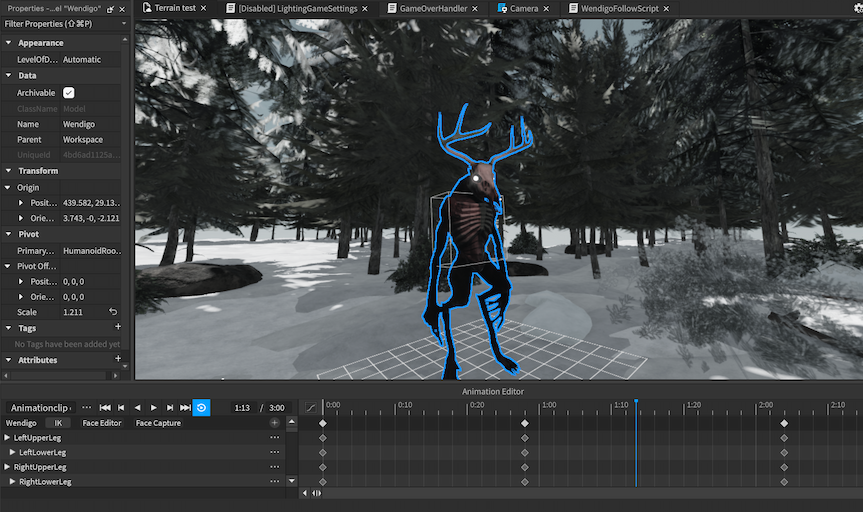Expand the Origin Position property
The image size is (863, 512).
tap(21, 203)
